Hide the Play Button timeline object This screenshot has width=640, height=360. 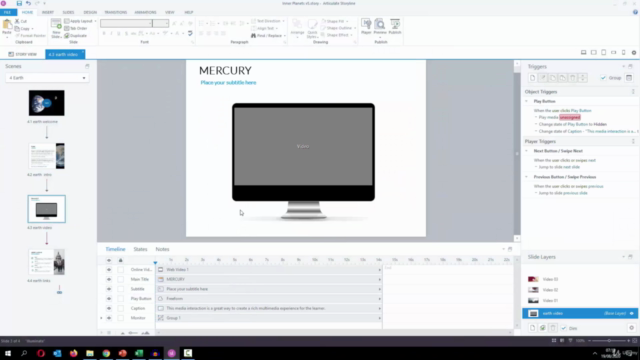[109, 298]
